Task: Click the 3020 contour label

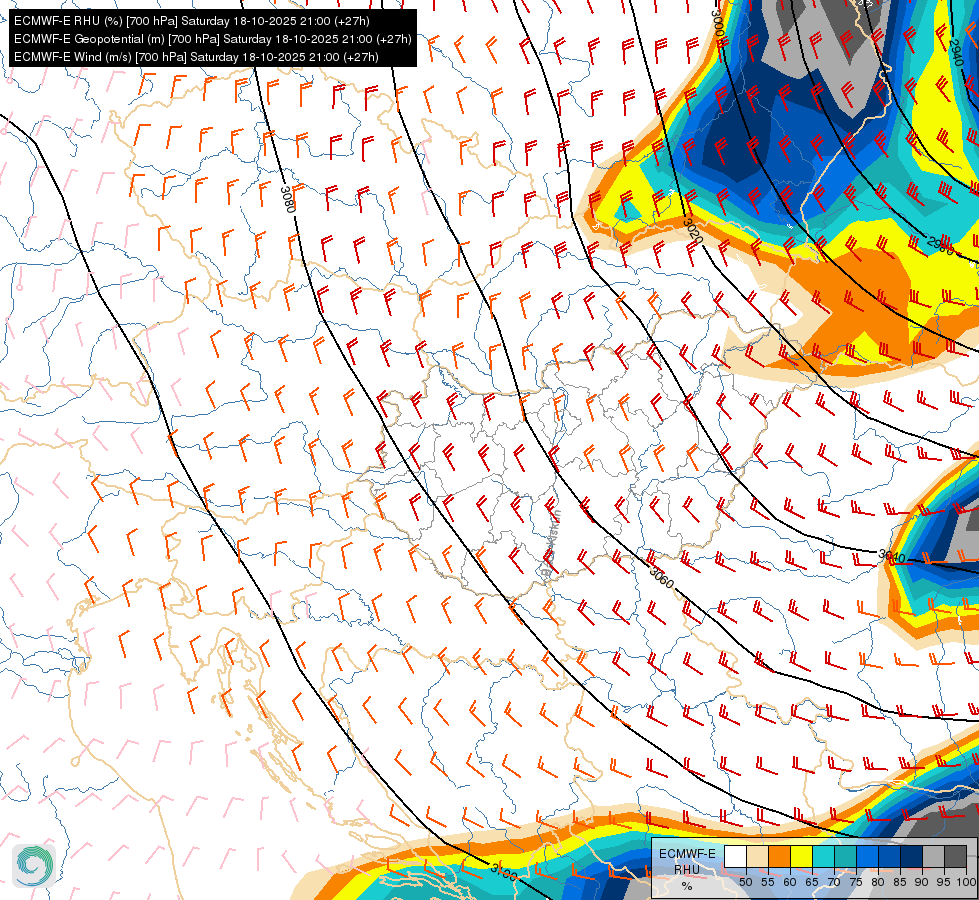Action: (693, 231)
